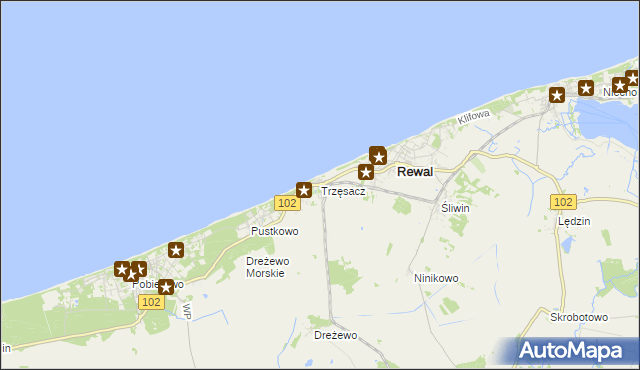
Task: Click the Ninikowo village label
Action: [x=436, y=278]
